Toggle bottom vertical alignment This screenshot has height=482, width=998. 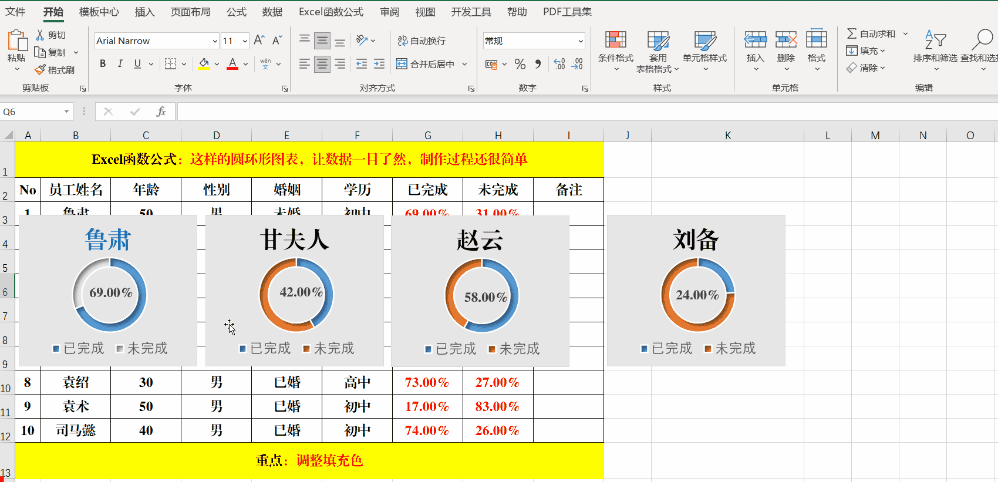click(340, 41)
